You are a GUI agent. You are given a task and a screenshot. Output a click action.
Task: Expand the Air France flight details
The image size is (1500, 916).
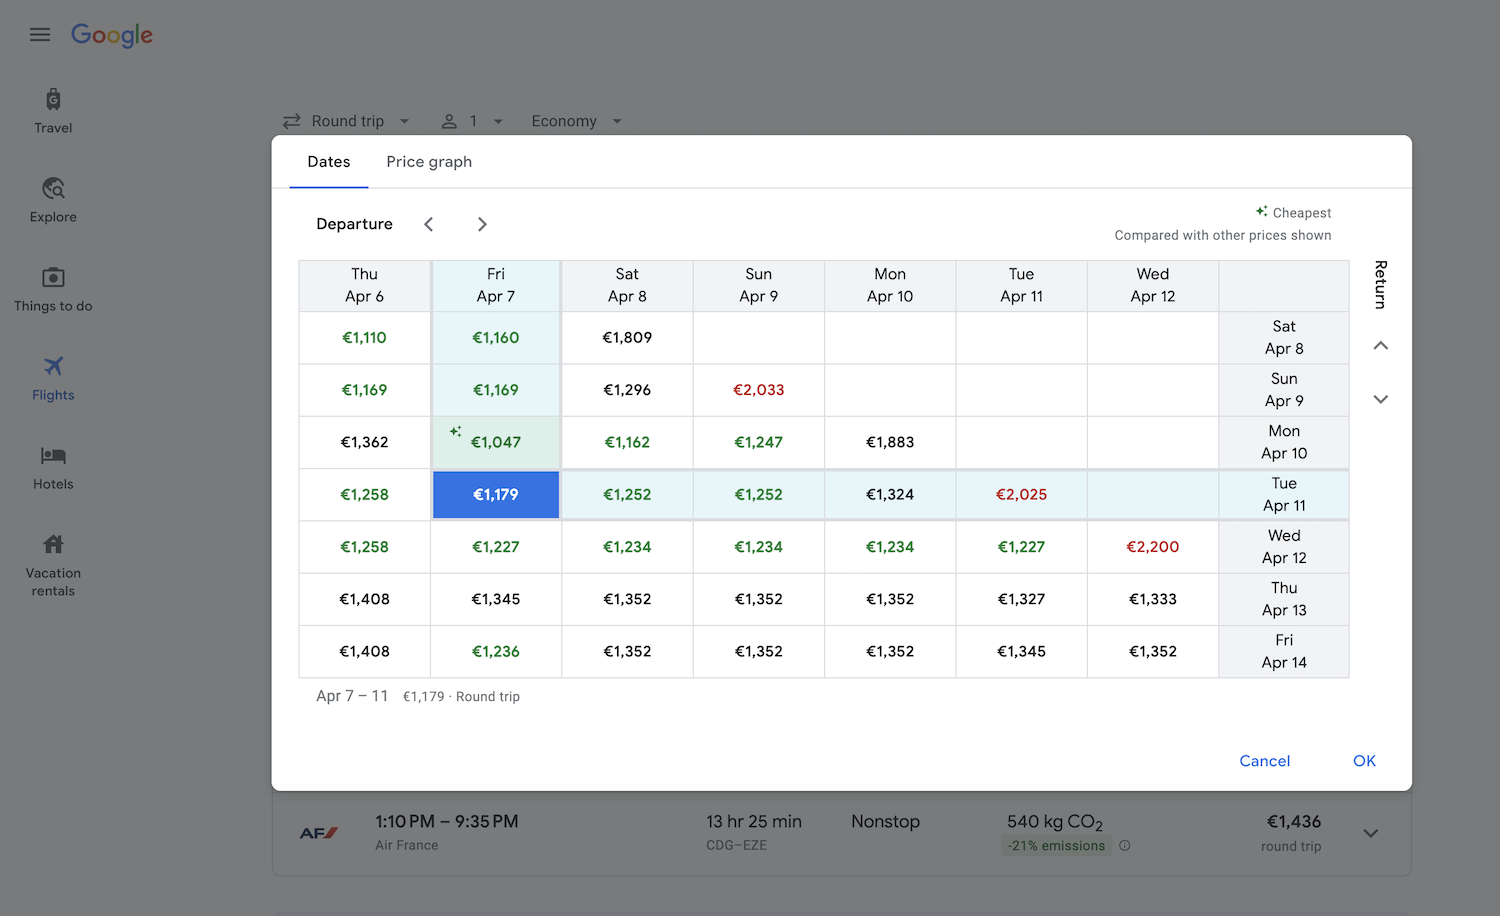[x=1370, y=833]
